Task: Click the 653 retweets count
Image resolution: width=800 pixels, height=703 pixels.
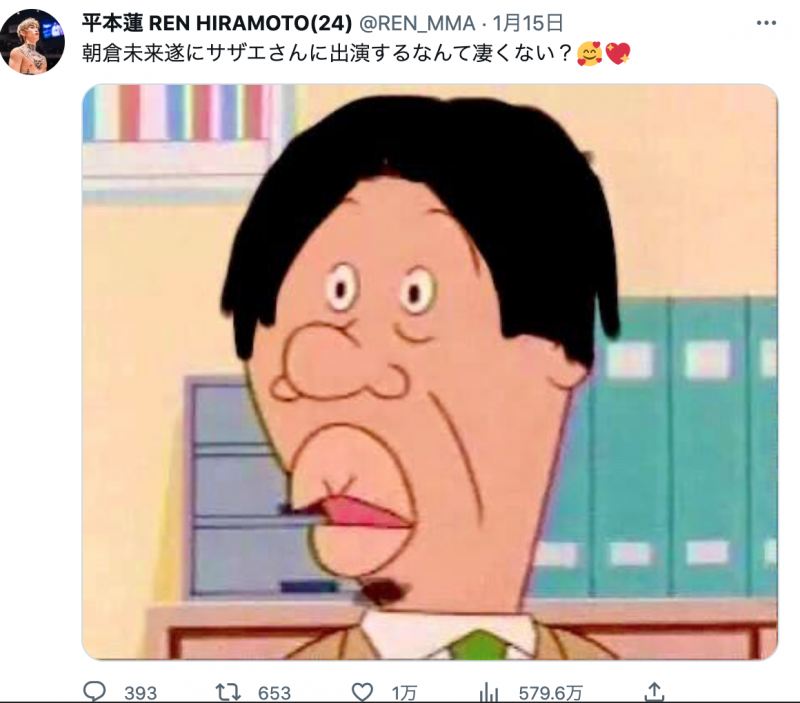Action: [x=274, y=693]
